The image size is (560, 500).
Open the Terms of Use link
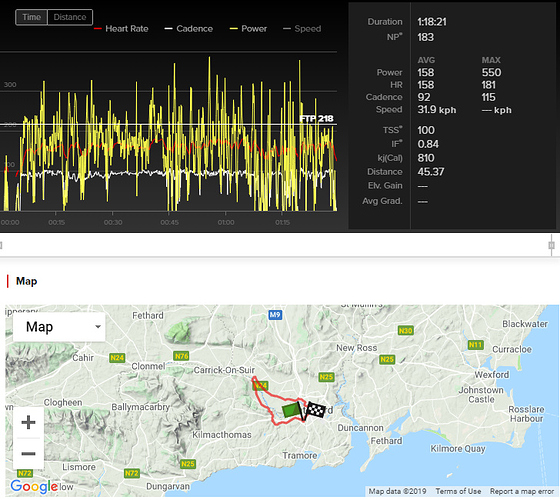pos(458,491)
